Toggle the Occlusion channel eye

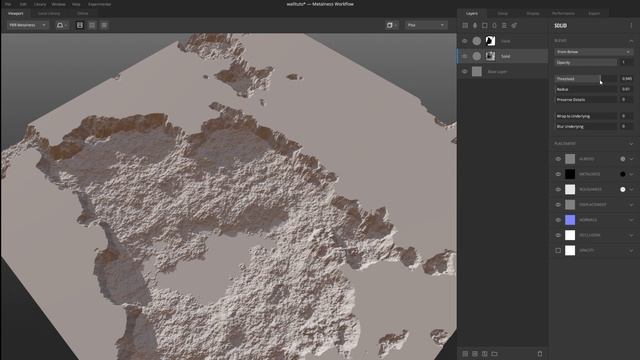point(558,235)
